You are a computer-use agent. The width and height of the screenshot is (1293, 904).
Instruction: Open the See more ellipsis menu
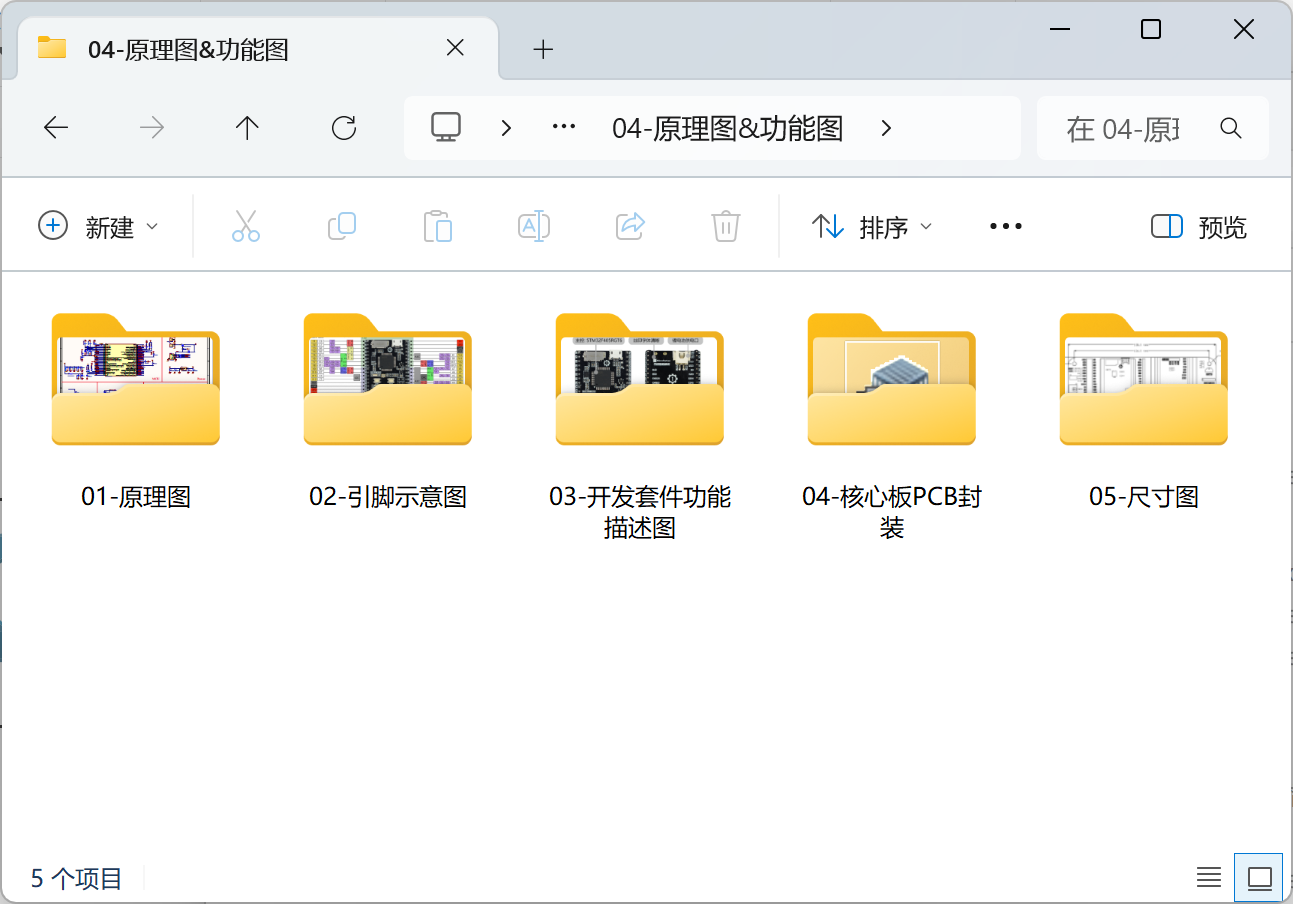point(1004,226)
